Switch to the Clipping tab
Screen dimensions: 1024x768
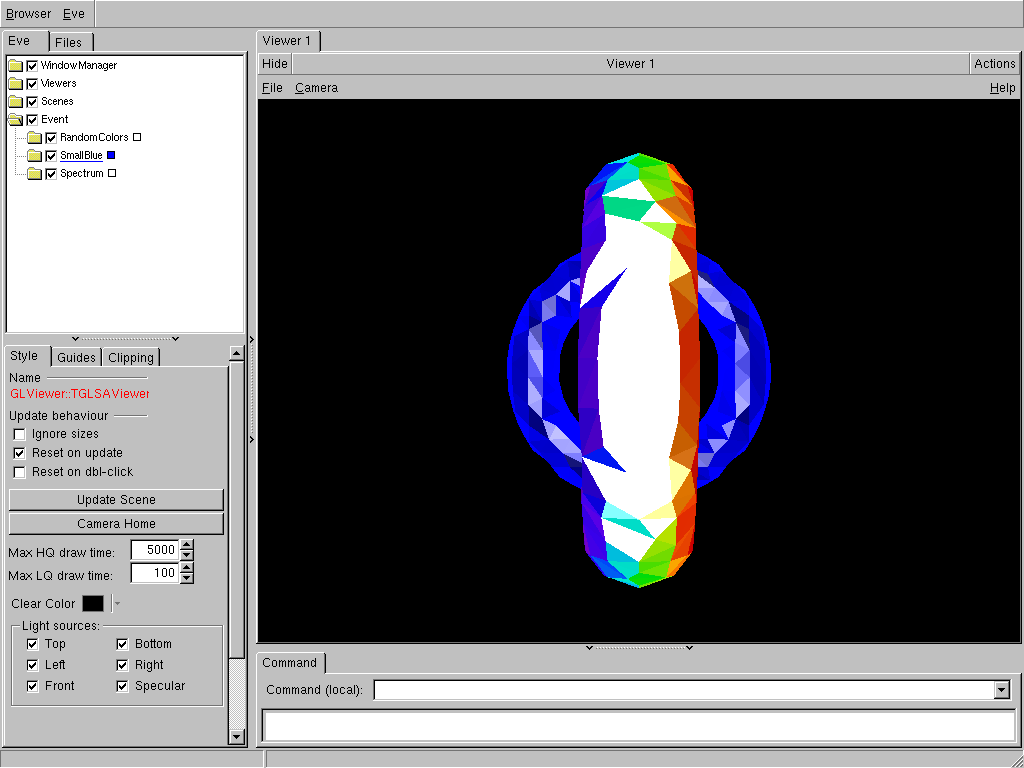pos(131,358)
